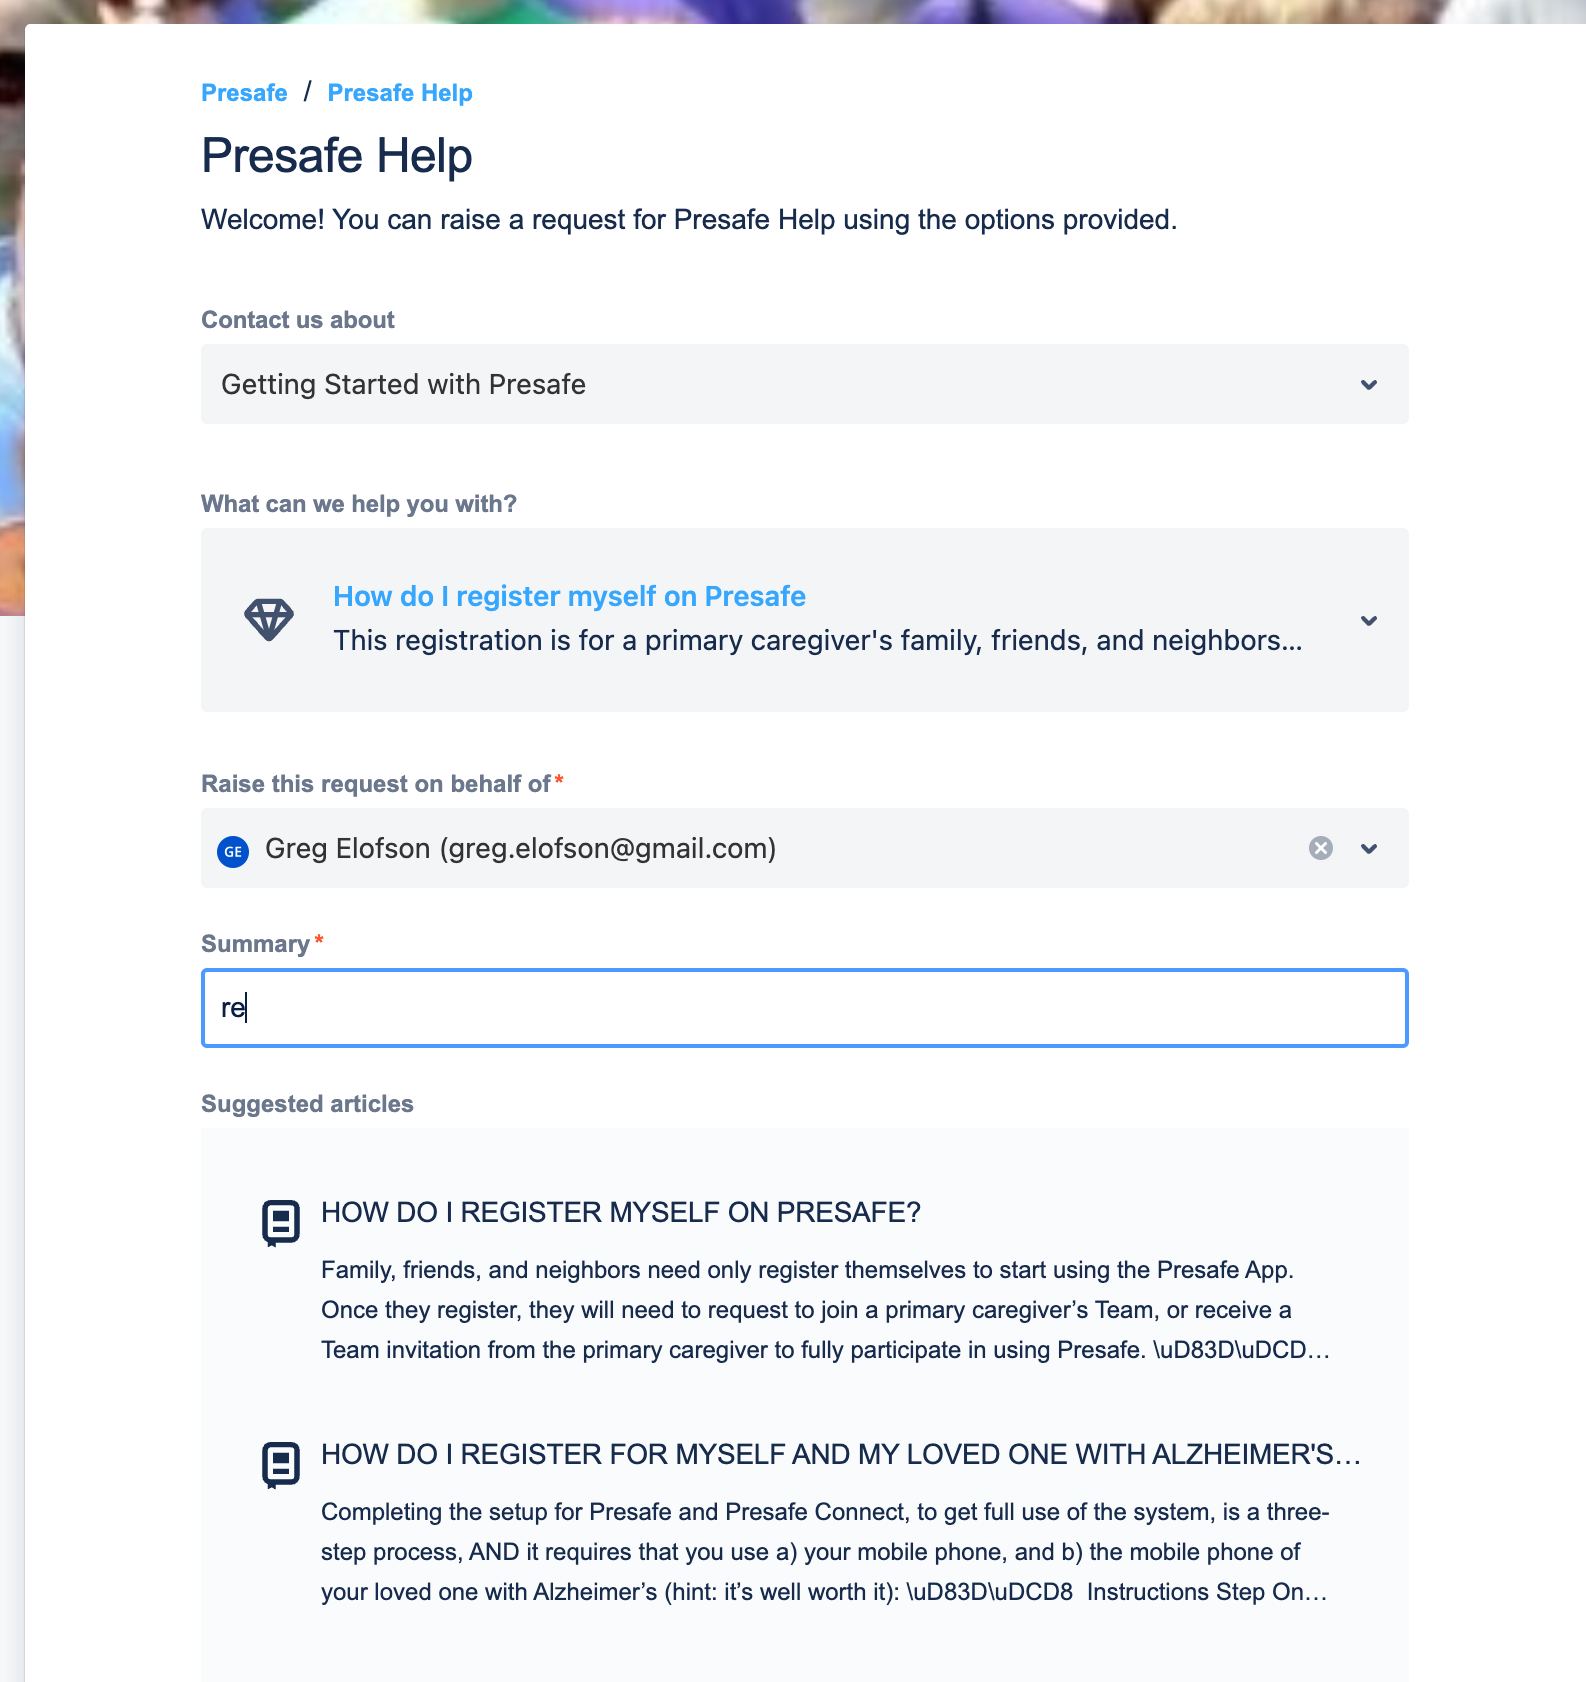
Task: Expand the Contact us about dropdown chevron
Action: point(1369,384)
